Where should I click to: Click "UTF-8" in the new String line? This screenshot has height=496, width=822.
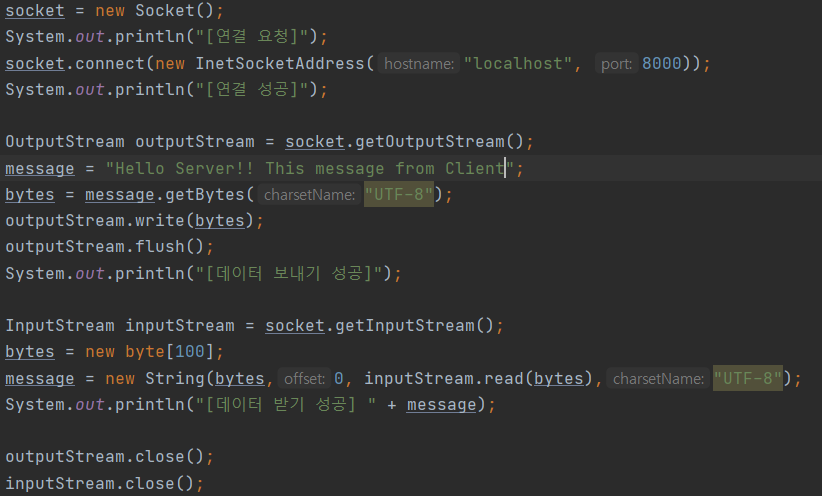[748, 379]
